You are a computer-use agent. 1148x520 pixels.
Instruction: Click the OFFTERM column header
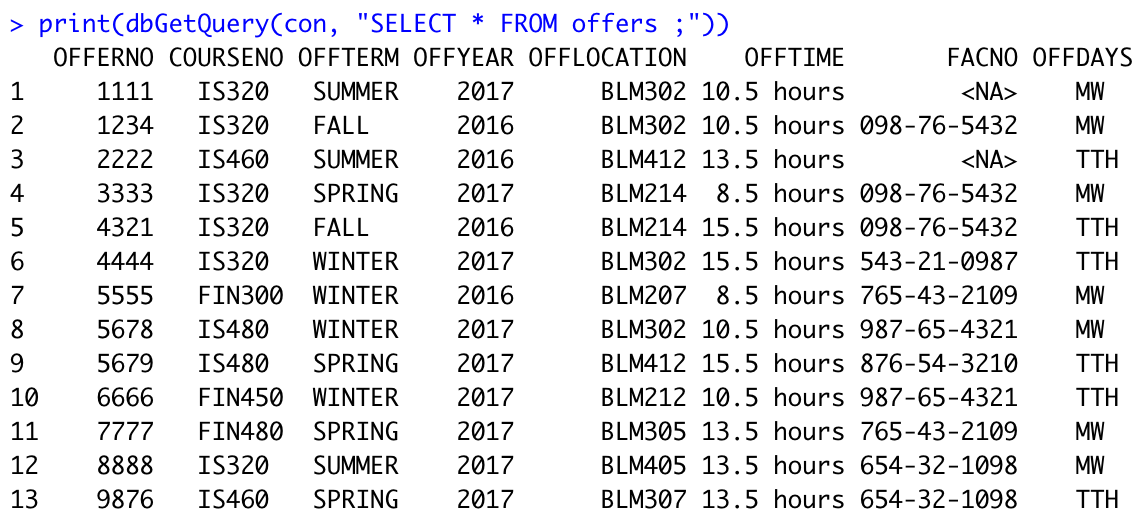348,57
